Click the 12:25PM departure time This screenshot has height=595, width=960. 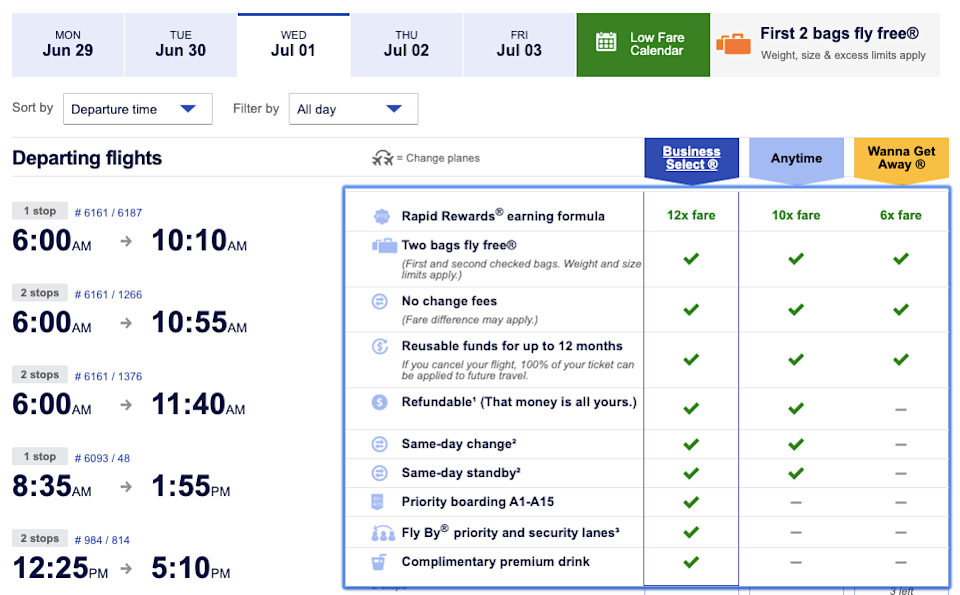coord(60,568)
